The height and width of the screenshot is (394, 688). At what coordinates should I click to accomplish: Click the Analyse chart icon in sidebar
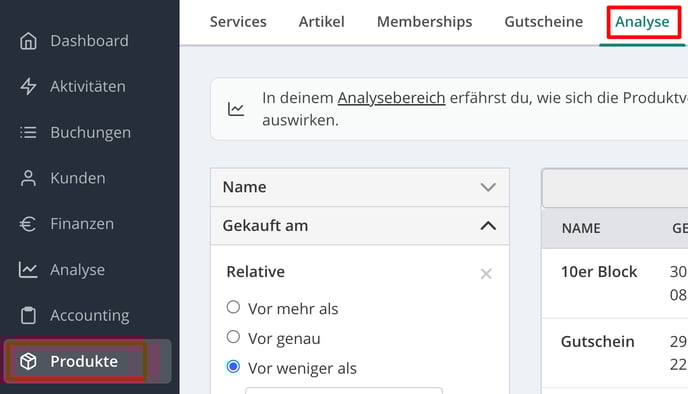tap(28, 269)
